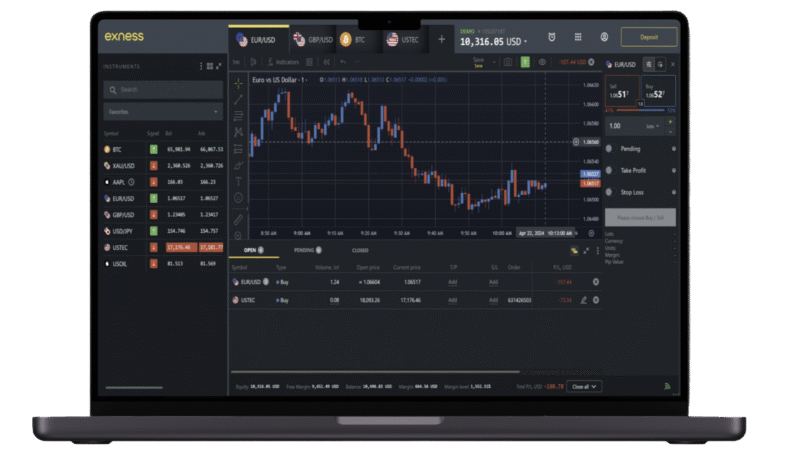800x450 pixels.
Task: Switch to the BTC chart tab
Action: (x=359, y=39)
